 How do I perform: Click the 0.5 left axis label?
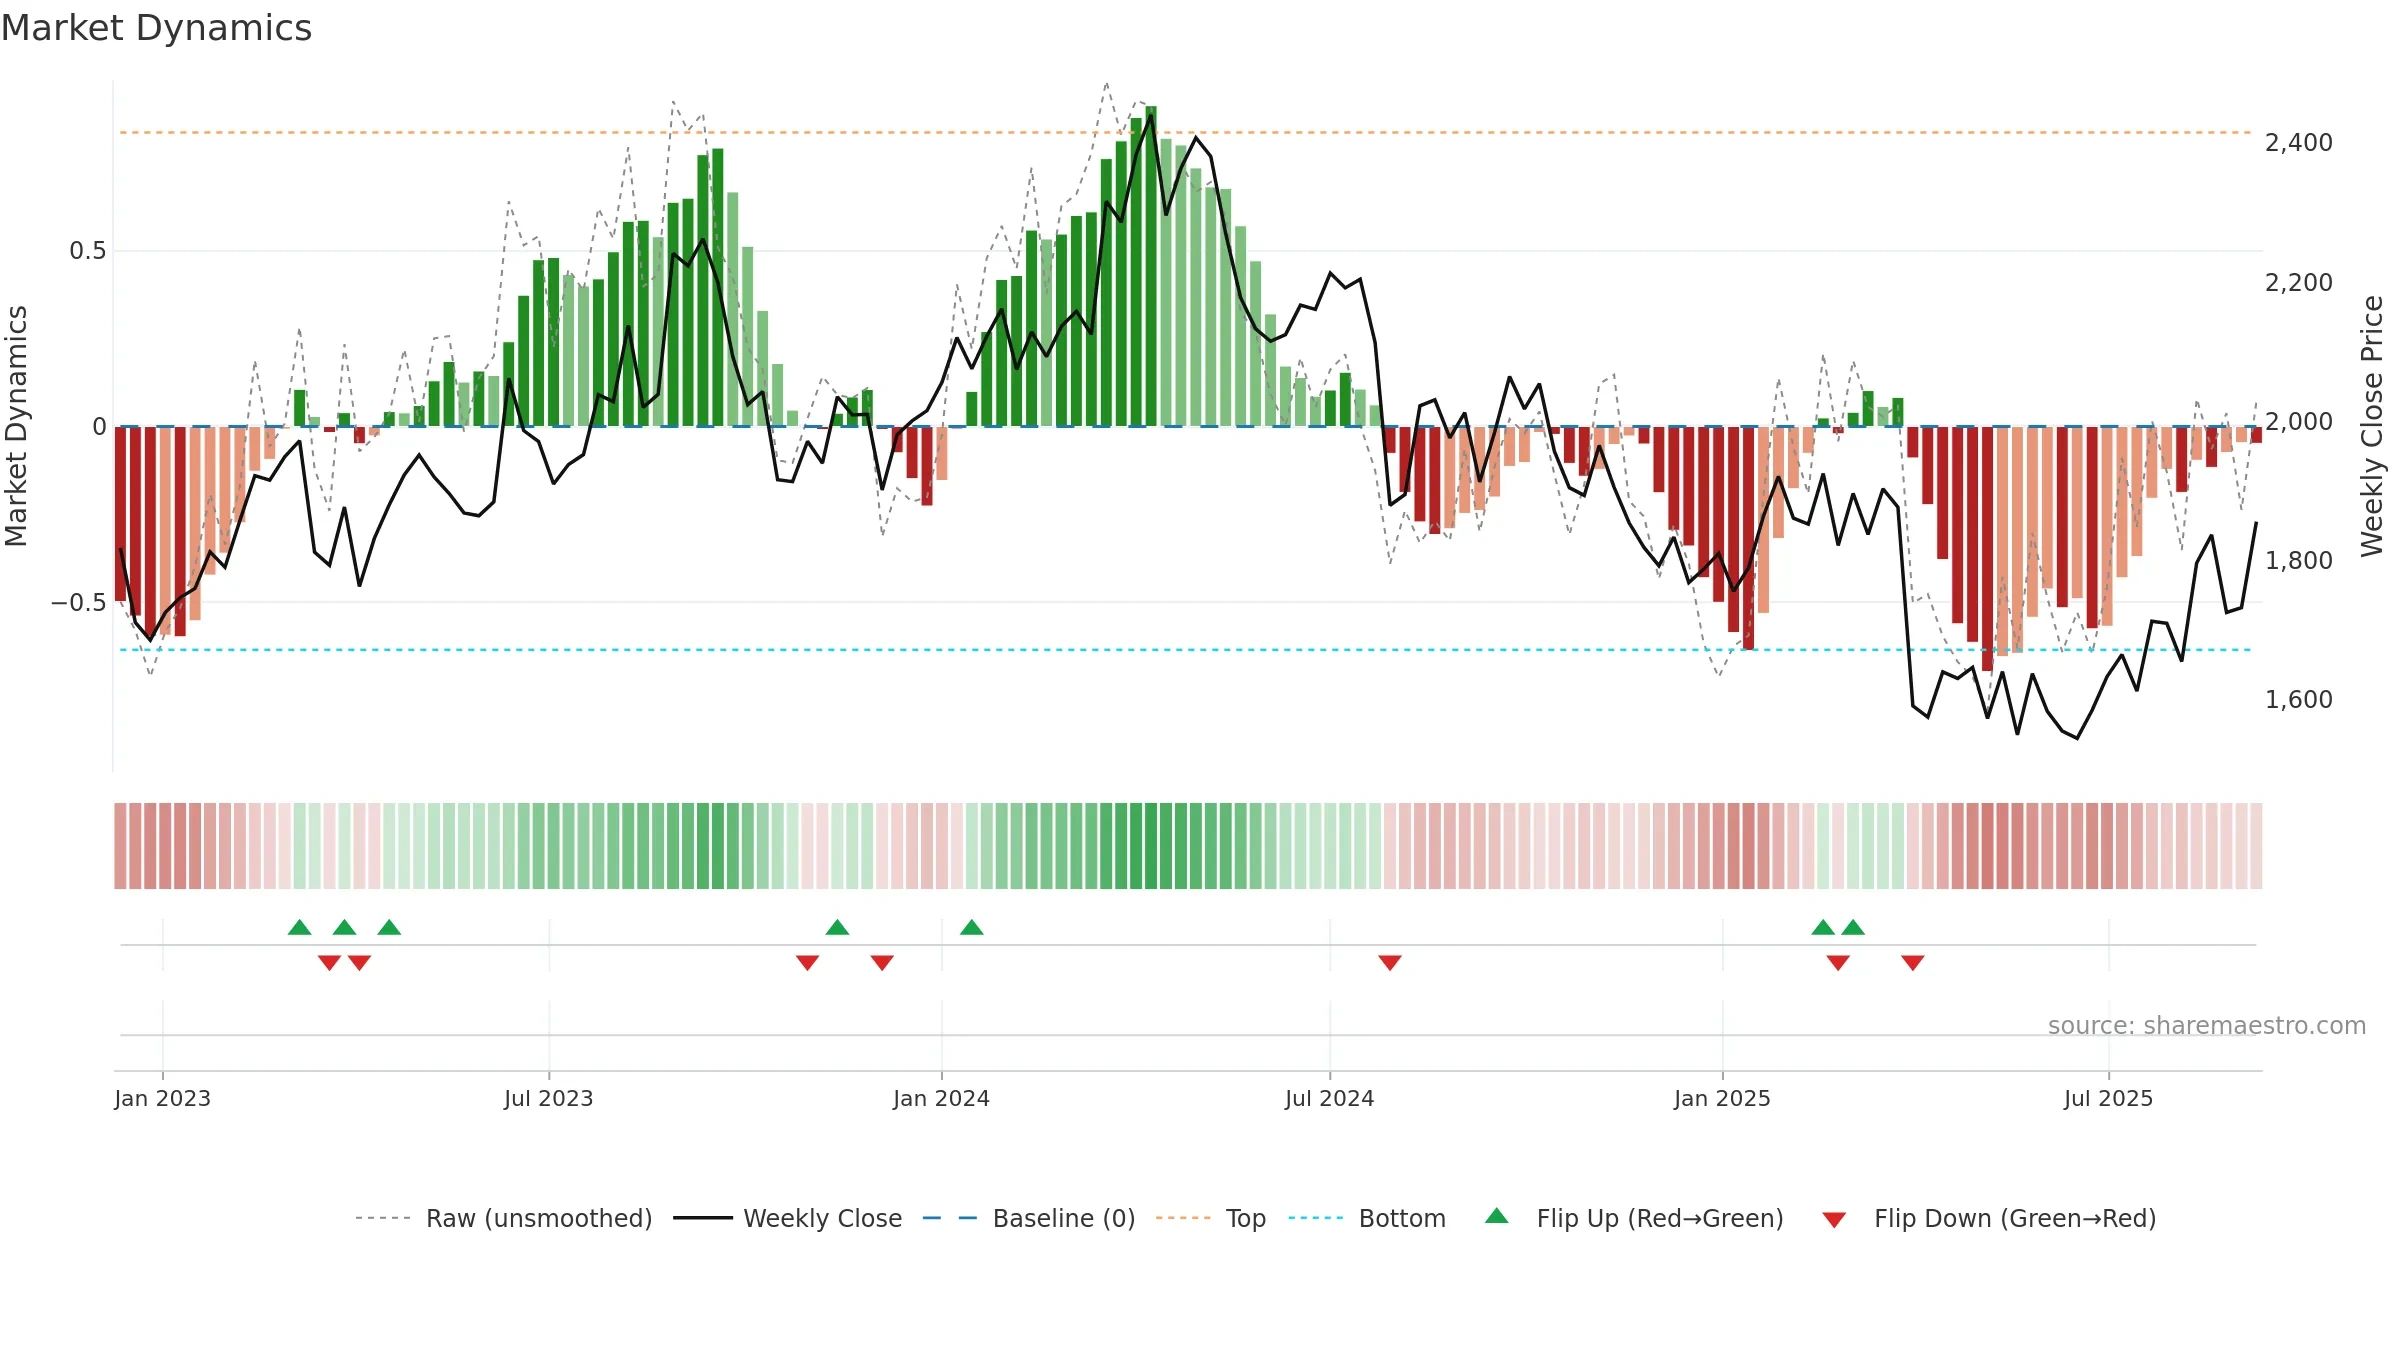87,251
